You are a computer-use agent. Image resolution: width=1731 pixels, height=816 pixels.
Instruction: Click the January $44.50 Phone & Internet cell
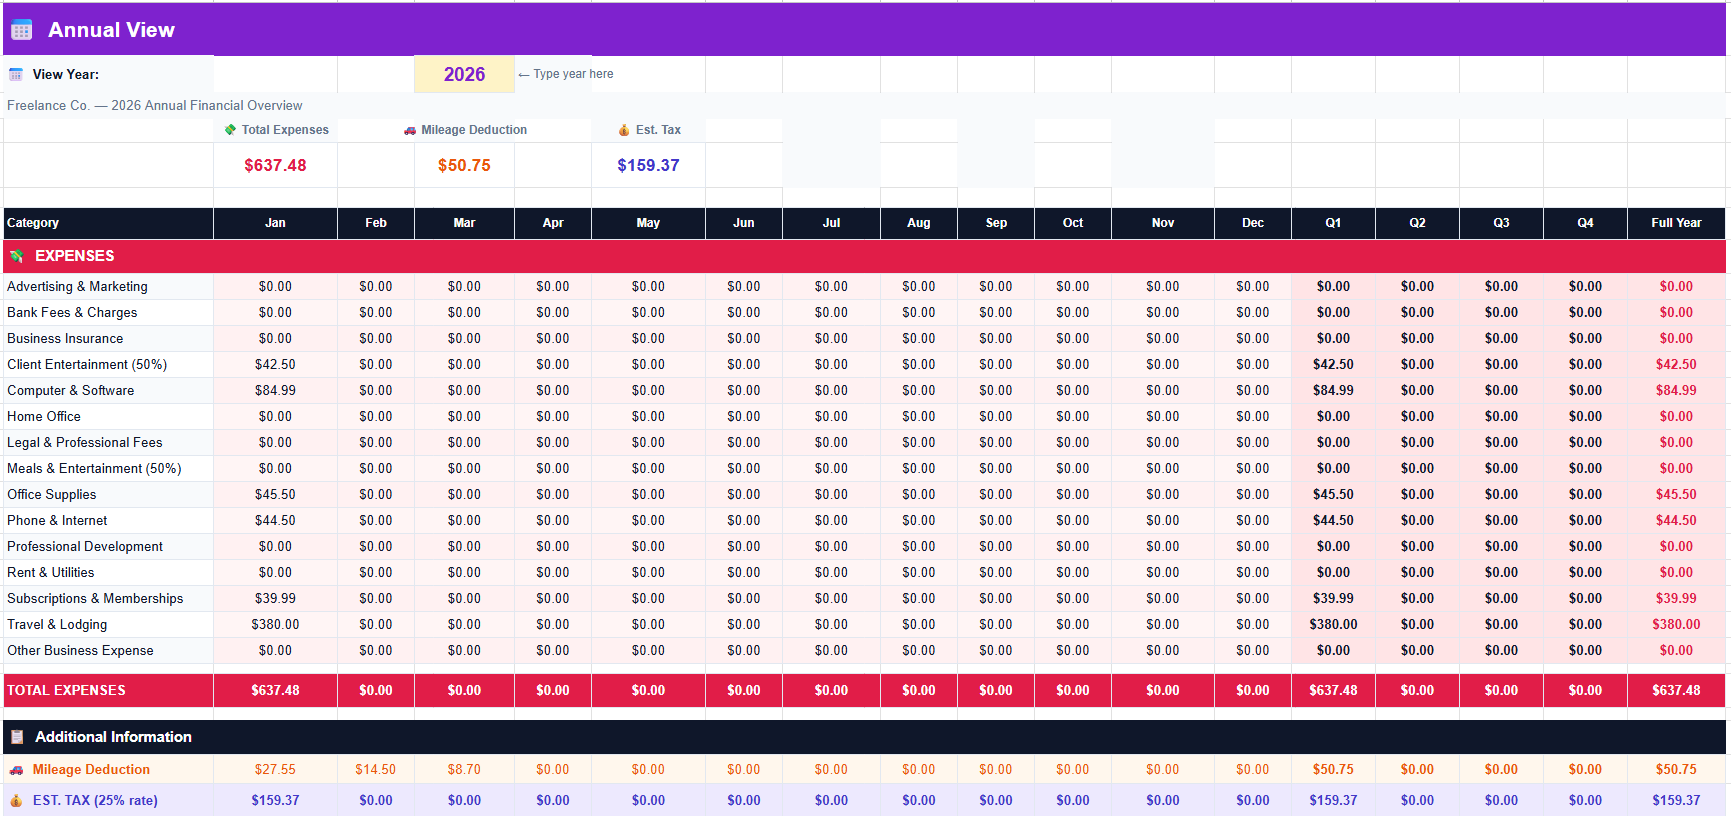(275, 521)
